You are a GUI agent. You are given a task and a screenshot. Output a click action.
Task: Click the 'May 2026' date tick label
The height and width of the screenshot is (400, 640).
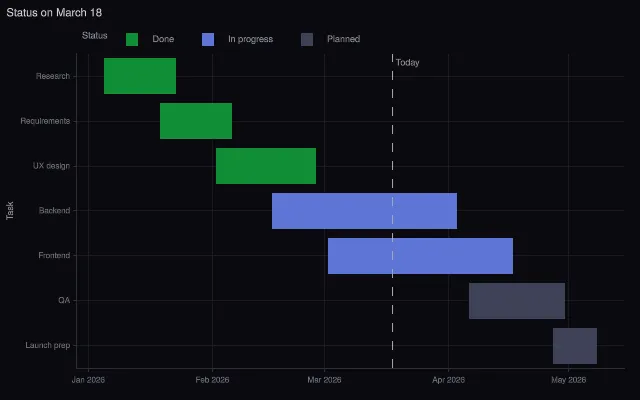click(569, 380)
